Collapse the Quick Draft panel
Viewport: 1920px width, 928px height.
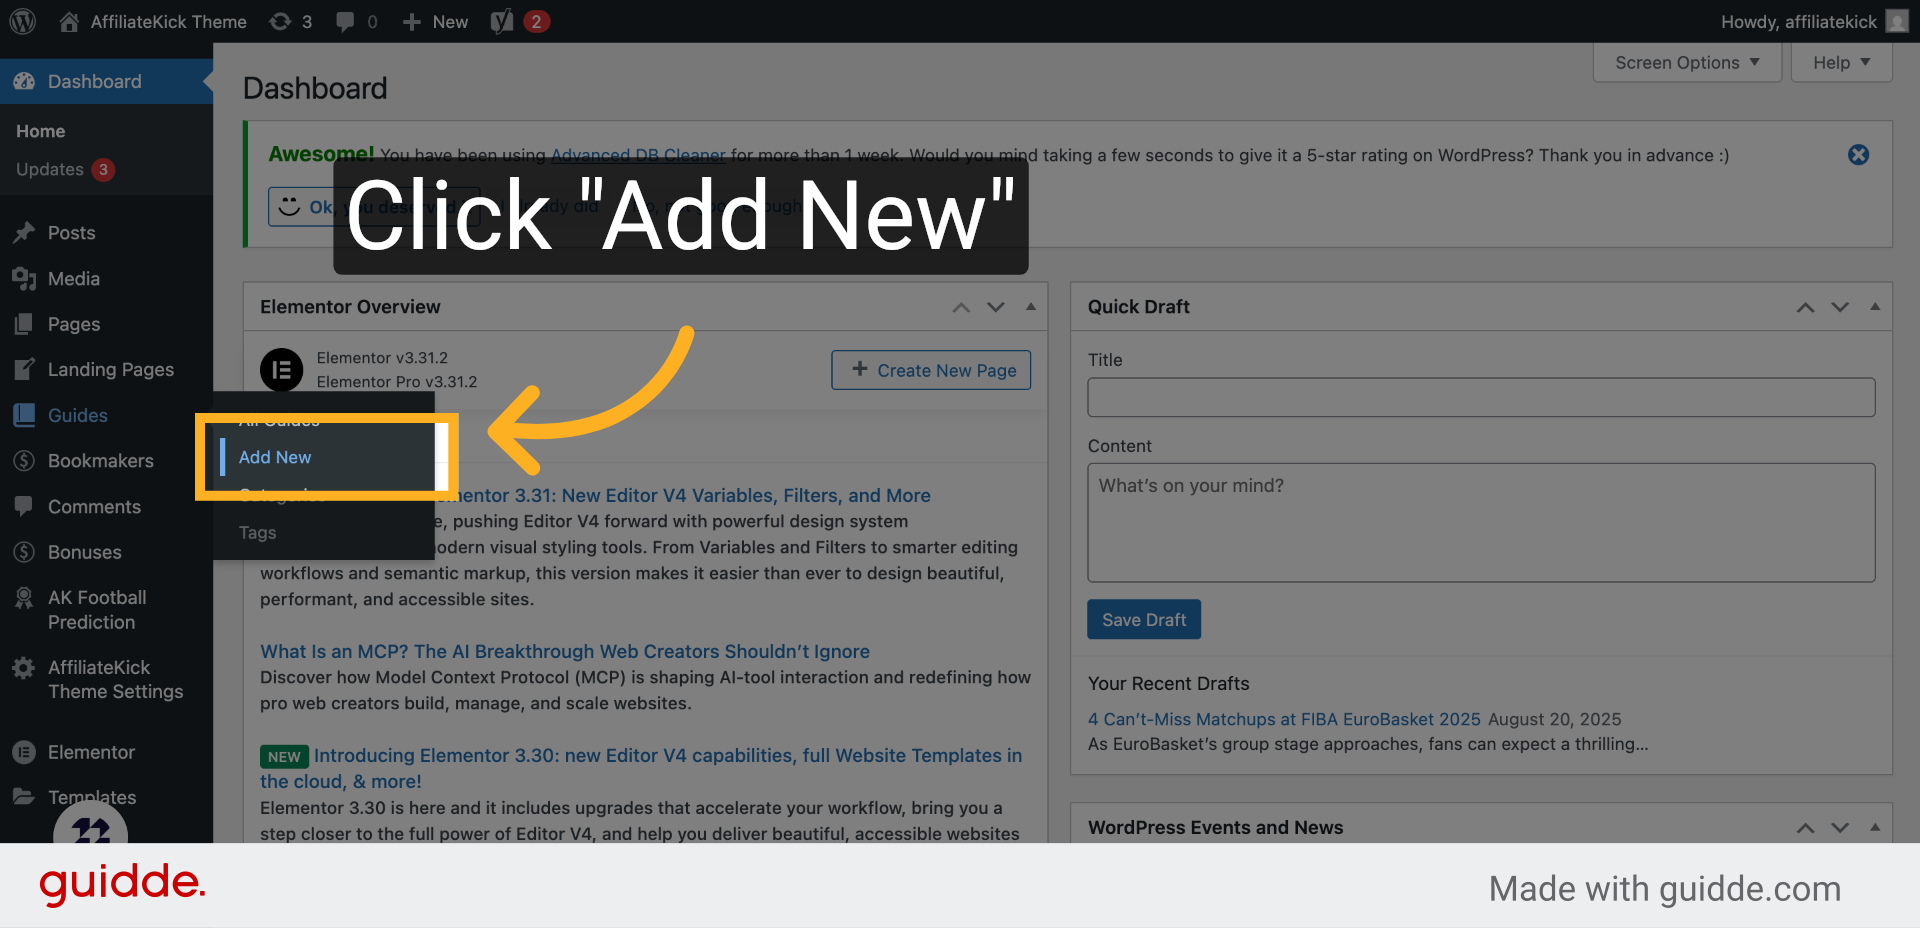click(1875, 307)
